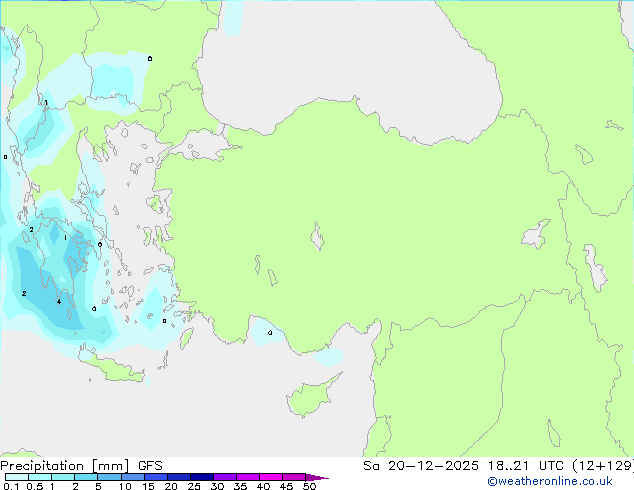Click the above-50 mm arrow tip of legend
The height and width of the screenshot is (490, 634).
tap(317, 477)
